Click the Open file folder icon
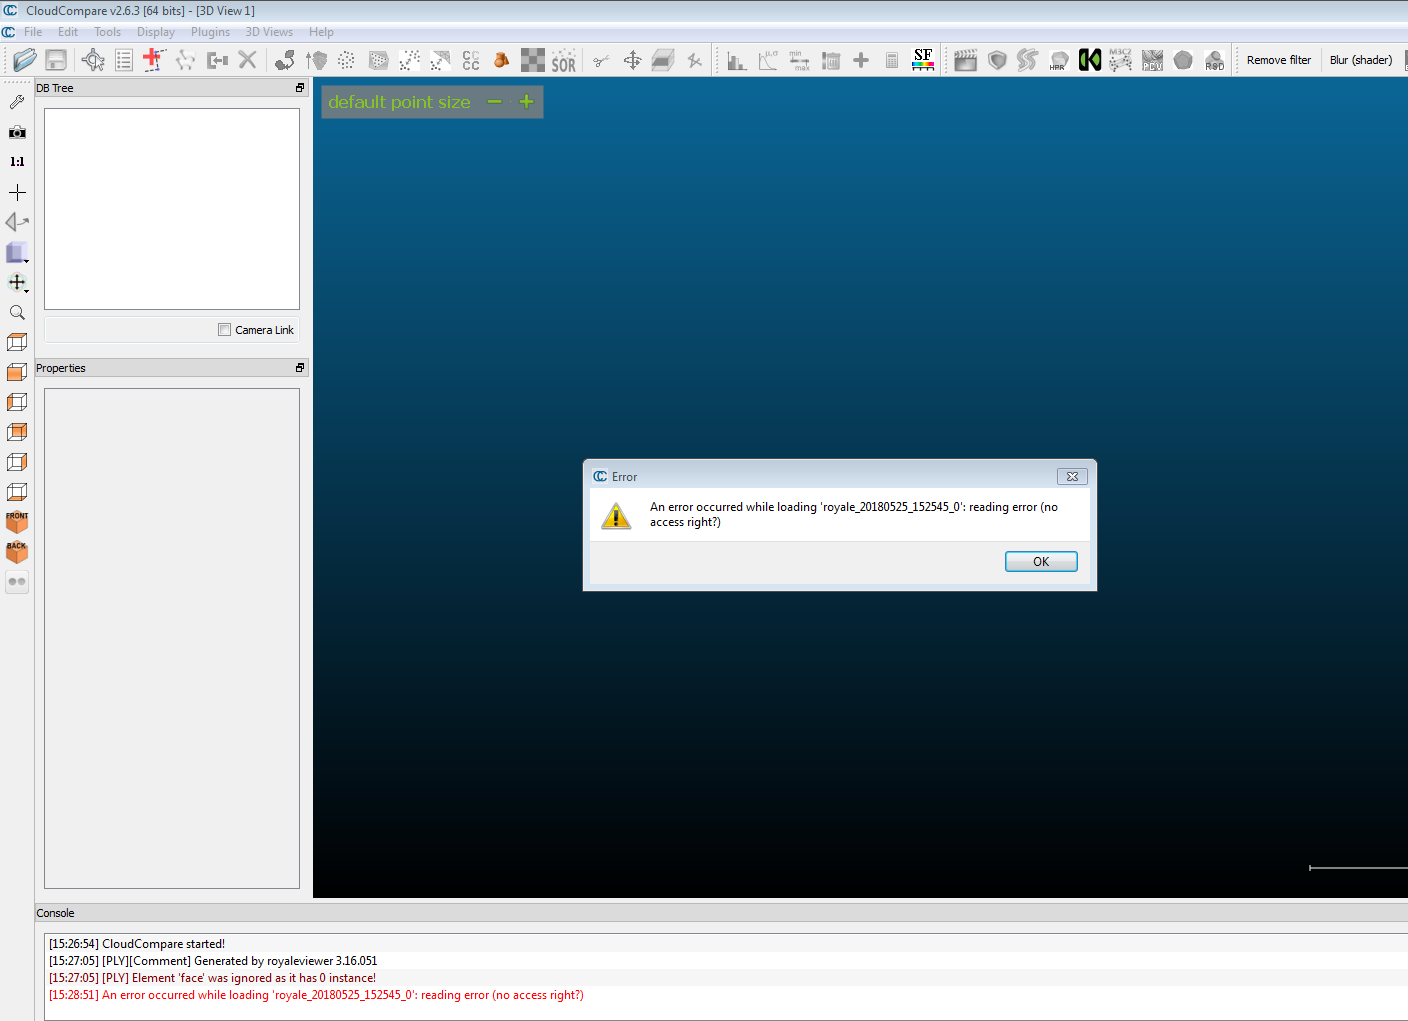The image size is (1408, 1021). (x=25, y=60)
